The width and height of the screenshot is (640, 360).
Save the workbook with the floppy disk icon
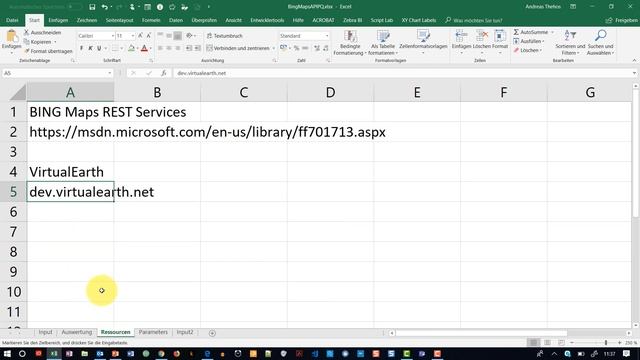(x=92, y=7)
